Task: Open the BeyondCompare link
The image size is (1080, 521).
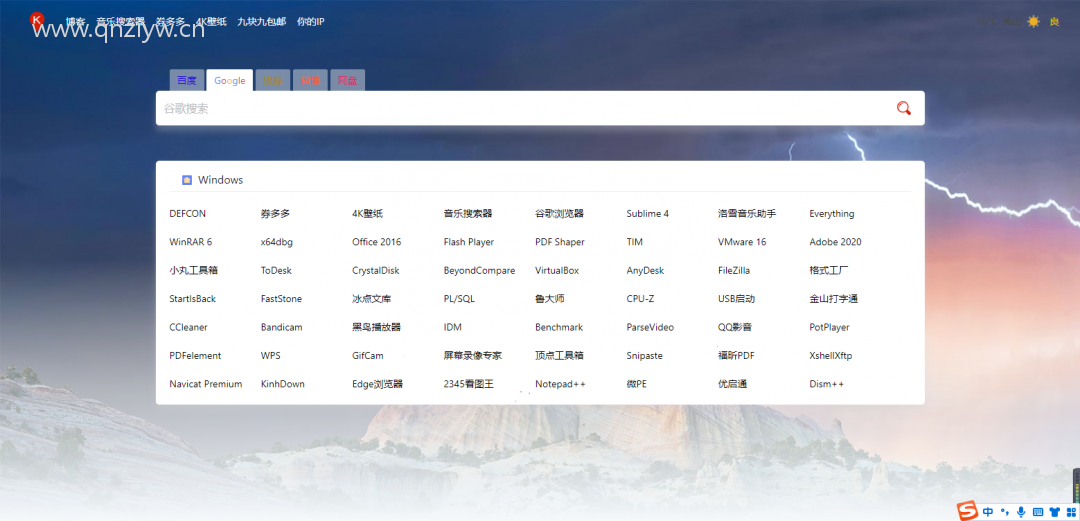Action: pyautogui.click(x=479, y=270)
